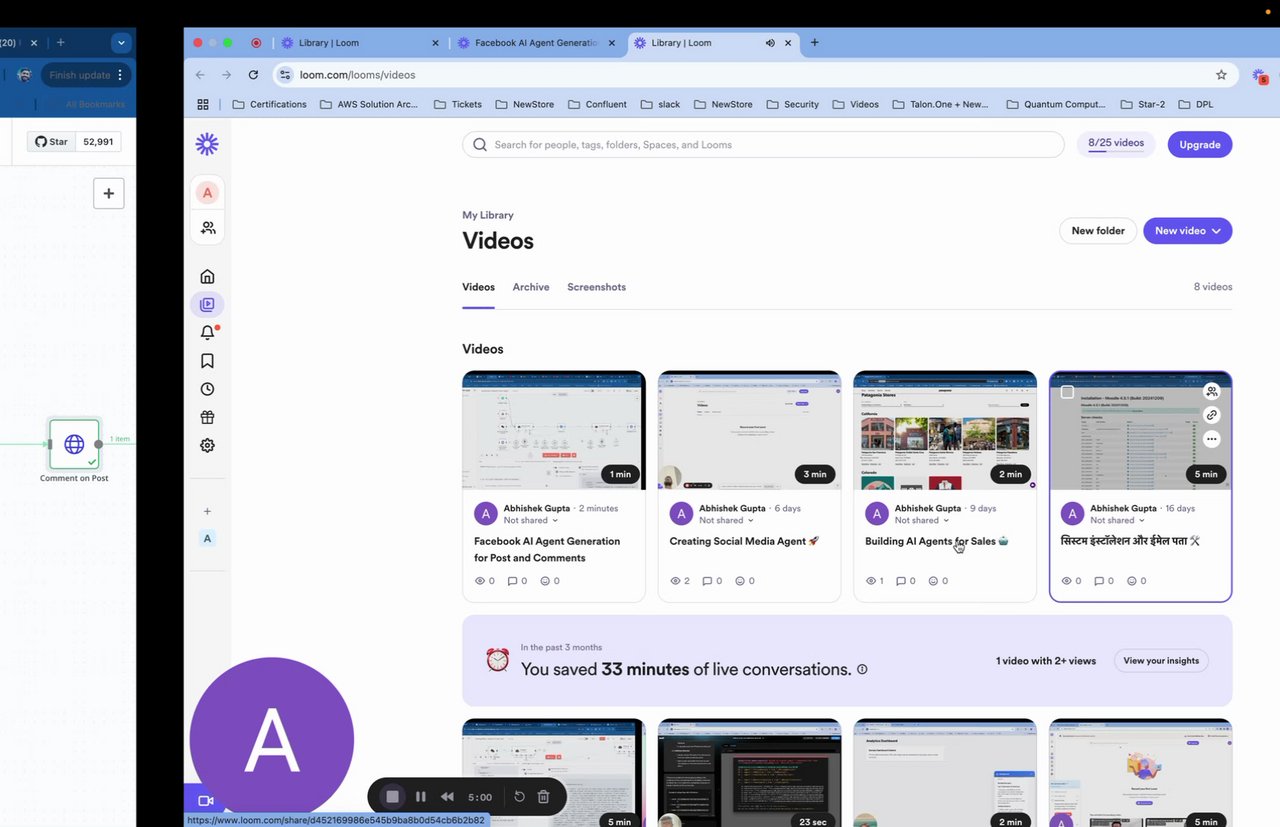The width and height of the screenshot is (1280, 827).
Task: Click the Chrome address bar URL
Action: 358,75
